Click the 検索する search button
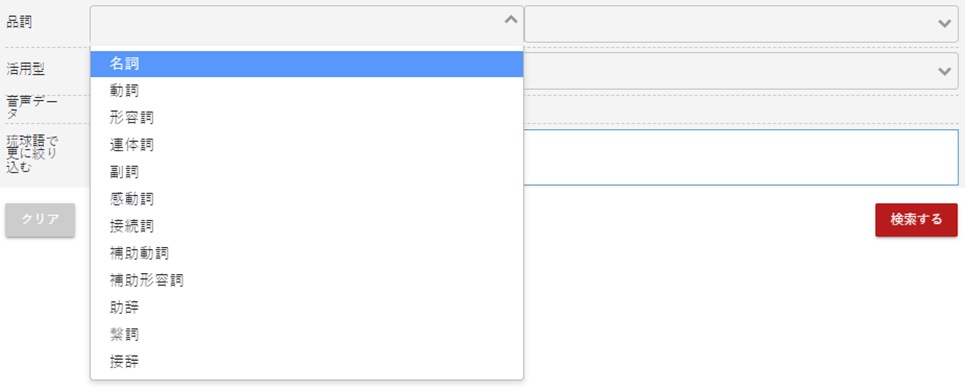 click(916, 220)
